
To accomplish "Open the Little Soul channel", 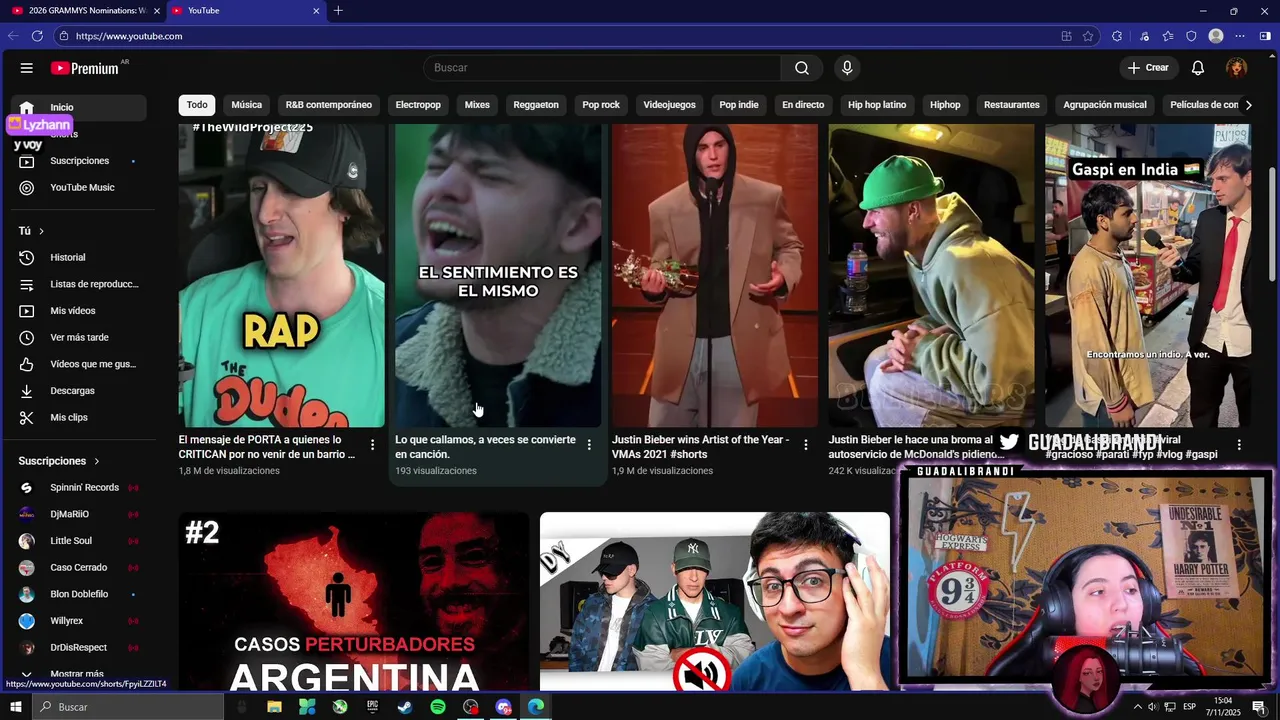I will coord(80,541).
